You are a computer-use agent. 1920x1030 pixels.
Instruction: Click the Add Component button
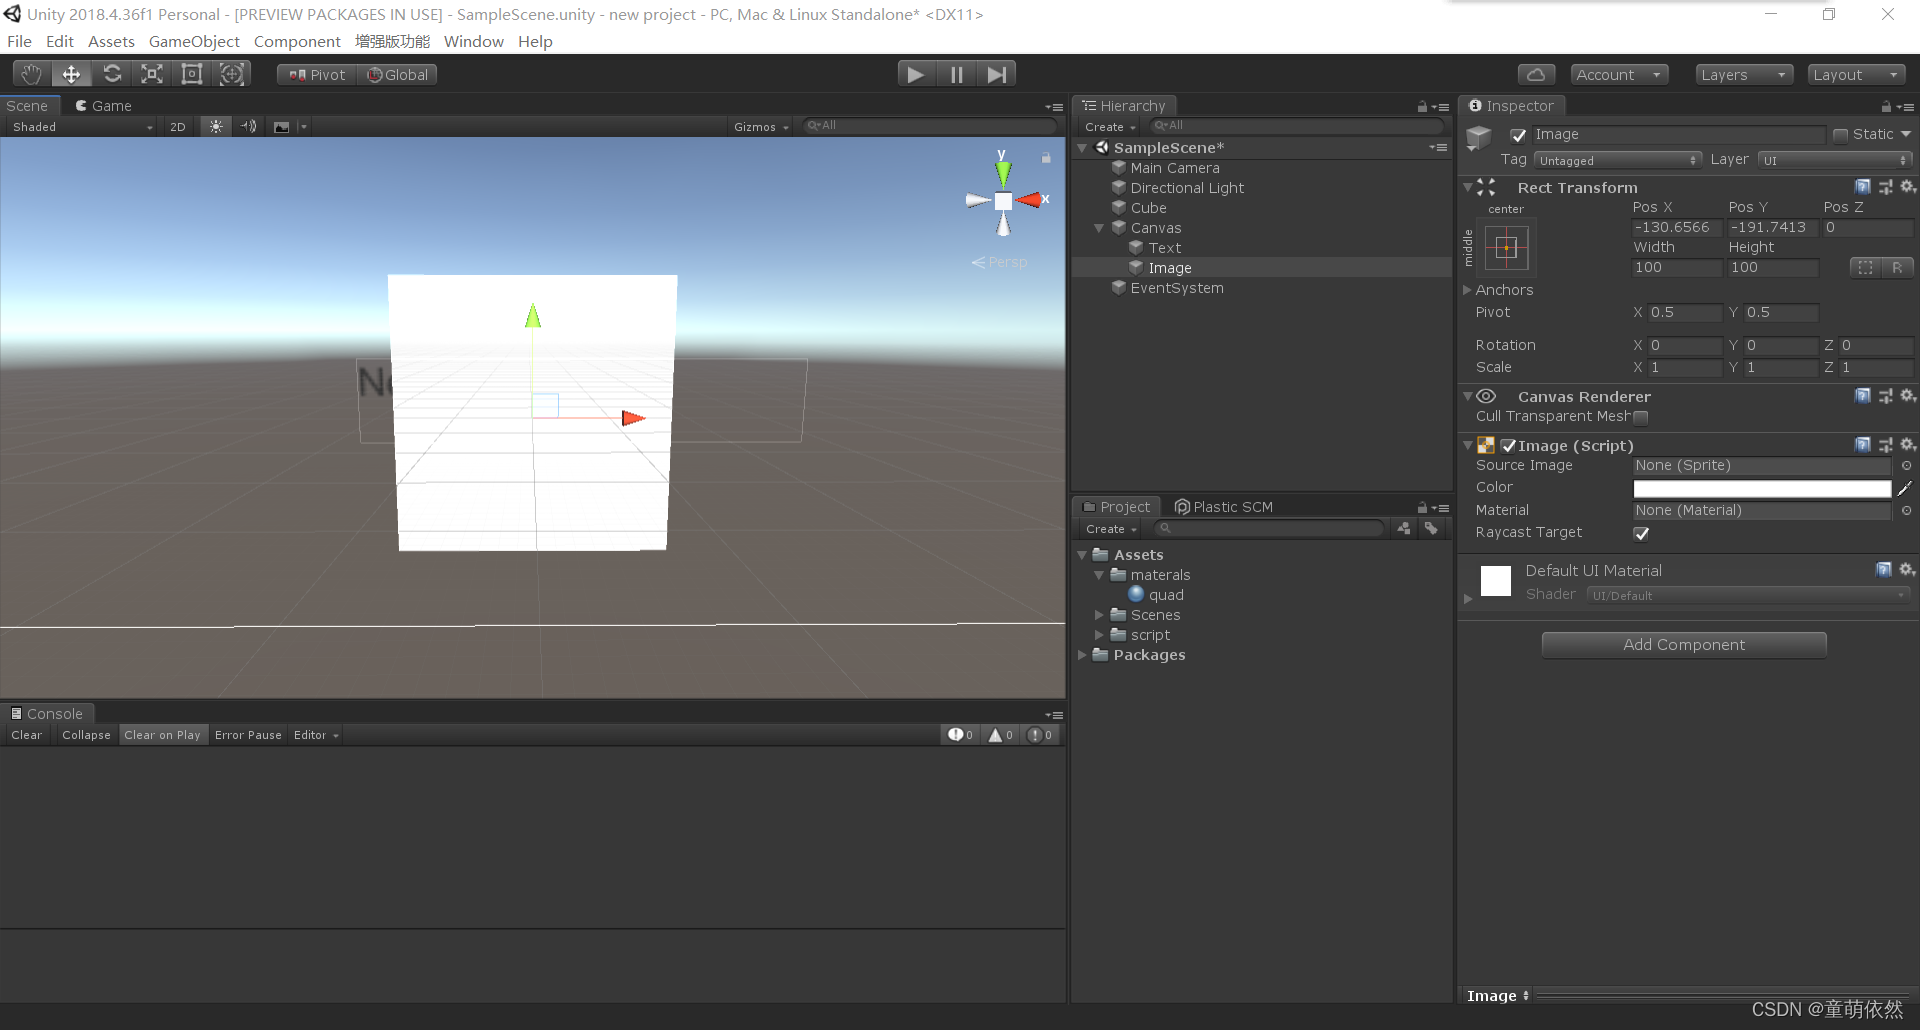(x=1684, y=644)
